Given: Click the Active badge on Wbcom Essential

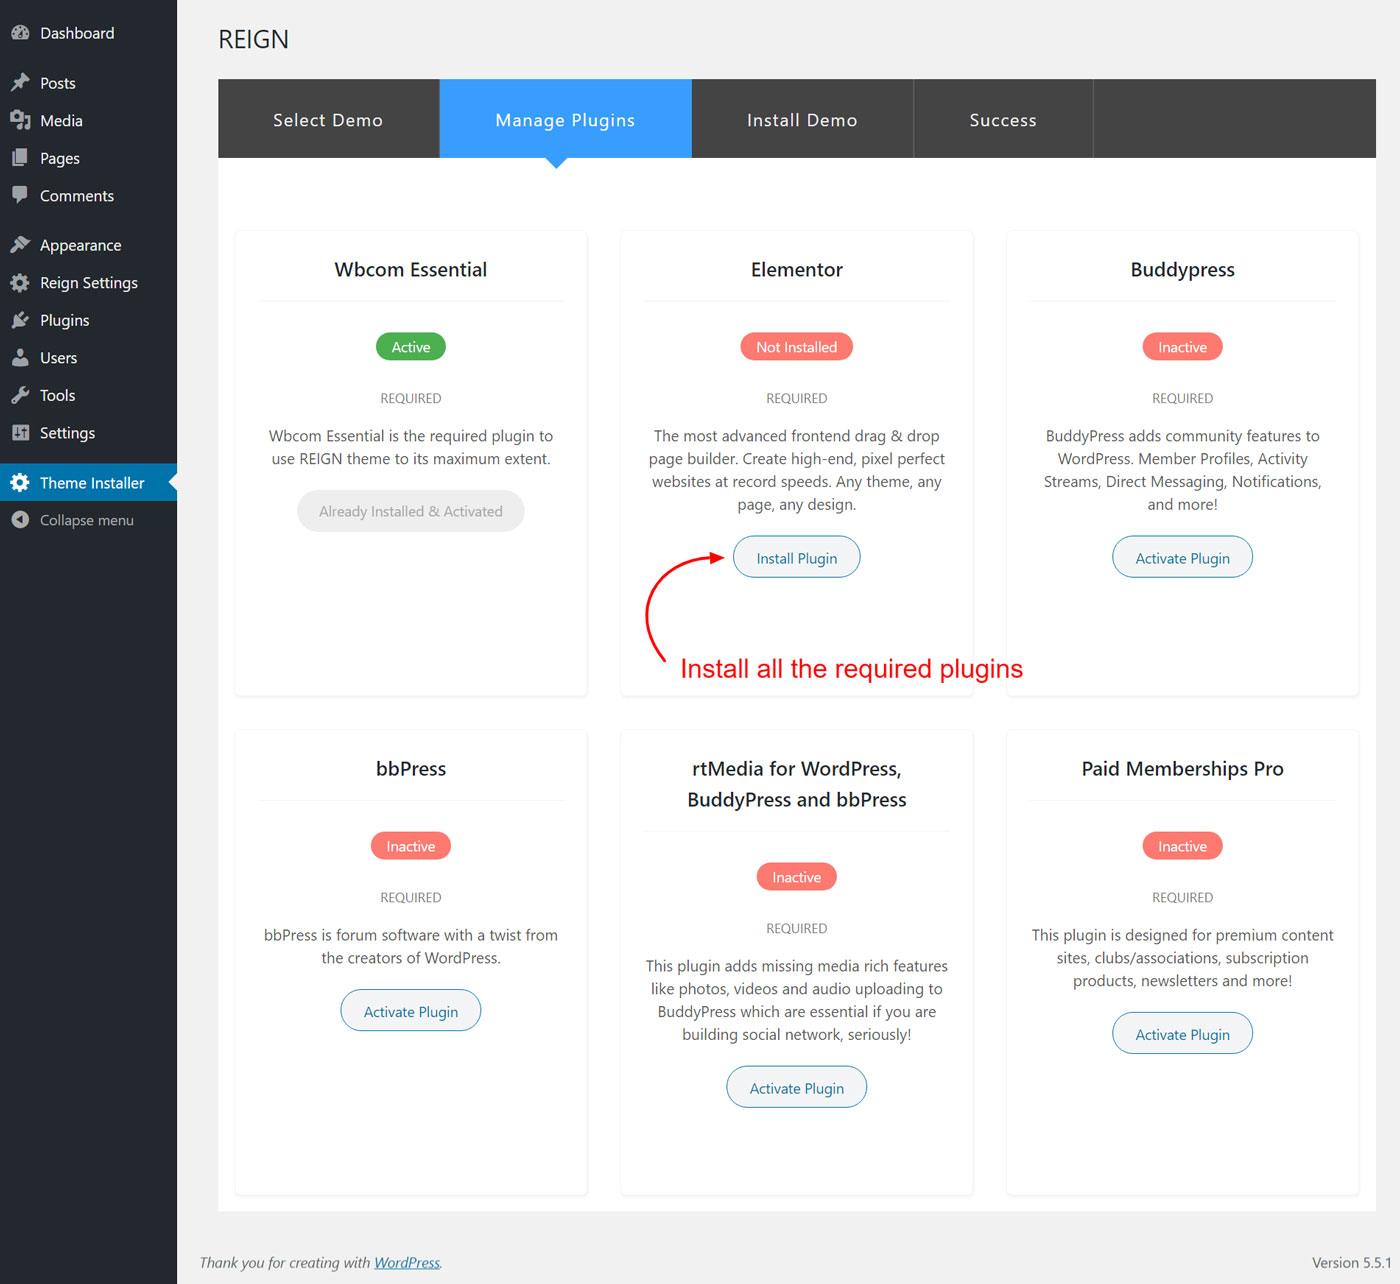Looking at the screenshot, I should [x=411, y=347].
